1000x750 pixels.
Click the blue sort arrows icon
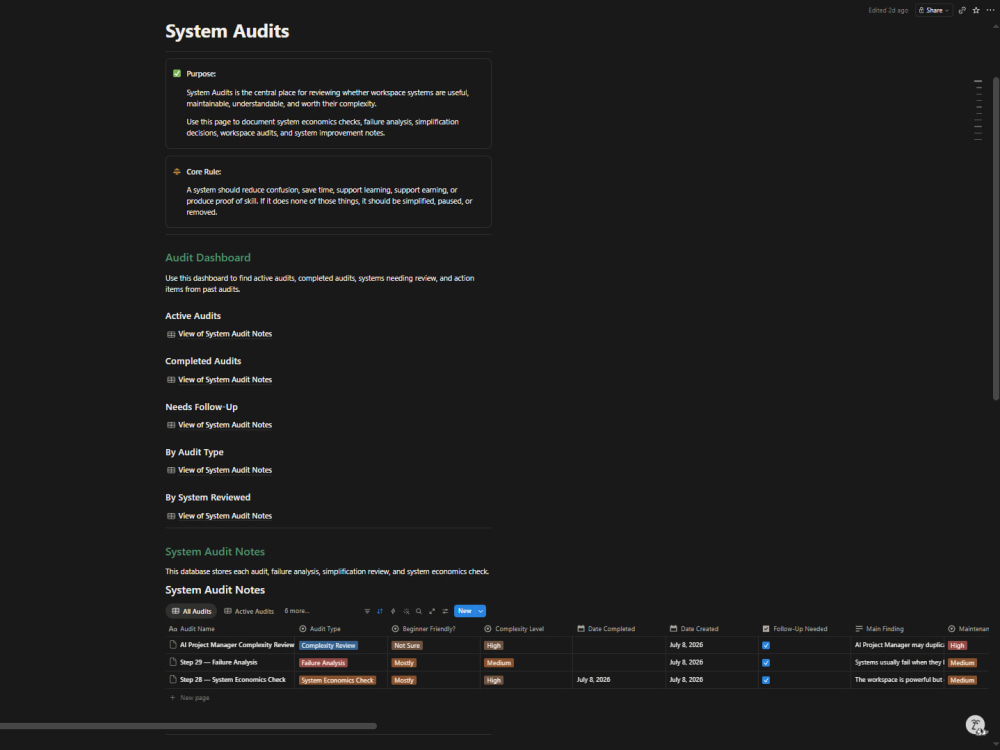(x=379, y=611)
